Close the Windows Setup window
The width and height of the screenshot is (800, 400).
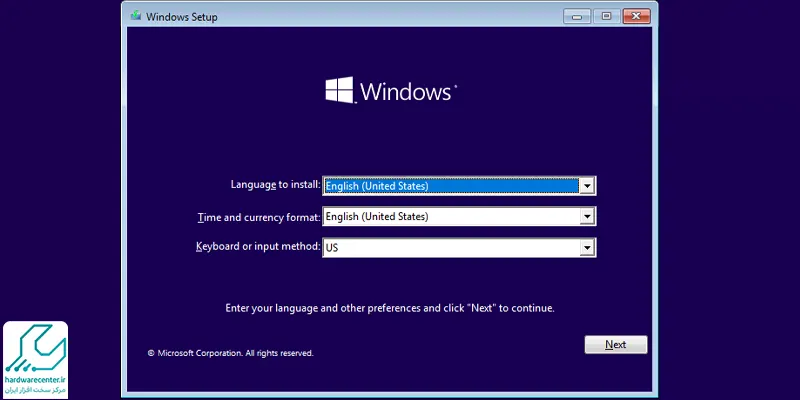tap(636, 16)
